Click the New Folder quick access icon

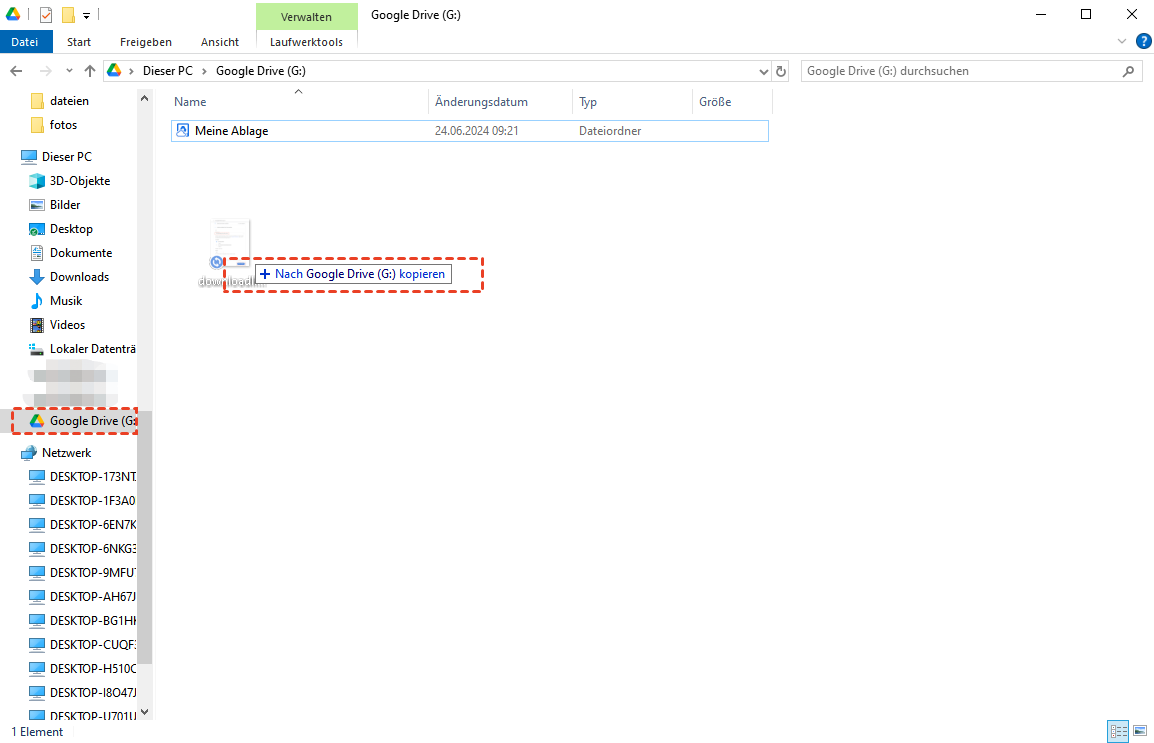[x=68, y=14]
